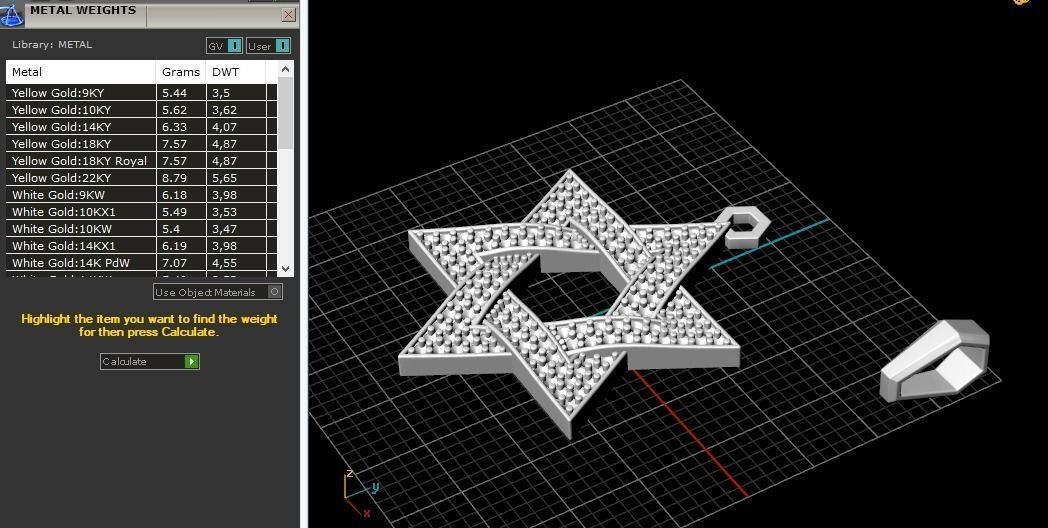Viewport: 1048px width, 528px height.
Task: Click the green Calculate play arrow
Action: coord(192,362)
